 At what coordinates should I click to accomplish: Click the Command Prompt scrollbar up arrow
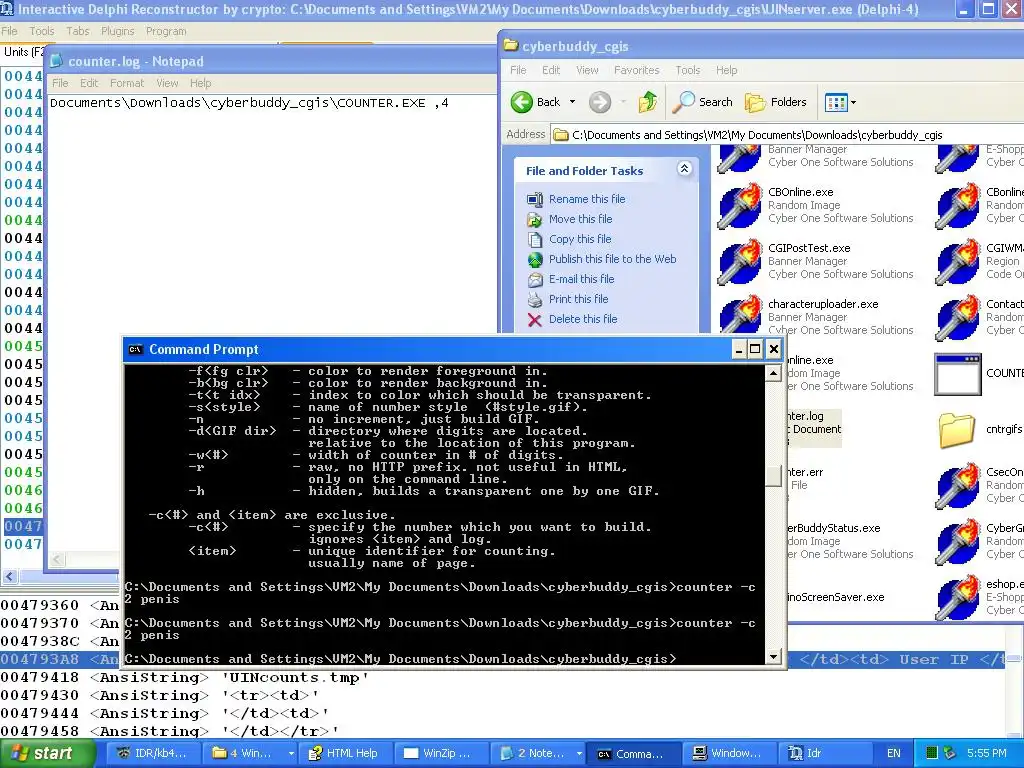[773, 373]
